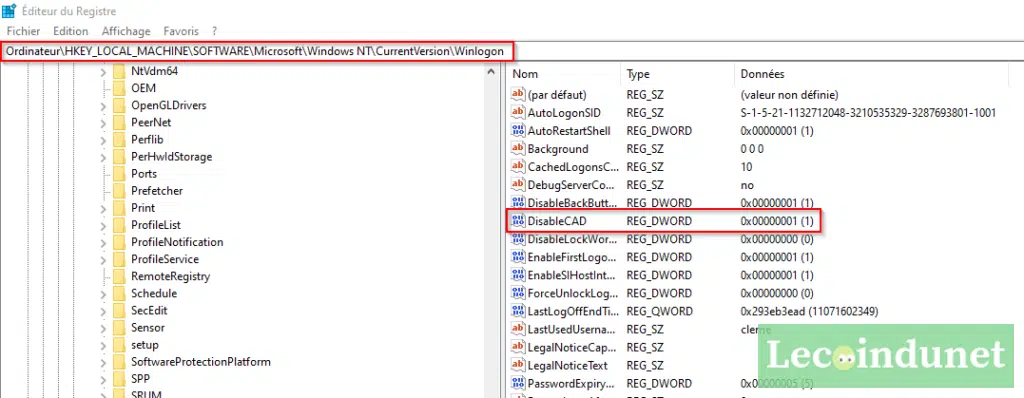Click the LastLogOffEndTi... data 0x293eb3ead
This screenshot has width=1024, height=398.
tap(809, 311)
